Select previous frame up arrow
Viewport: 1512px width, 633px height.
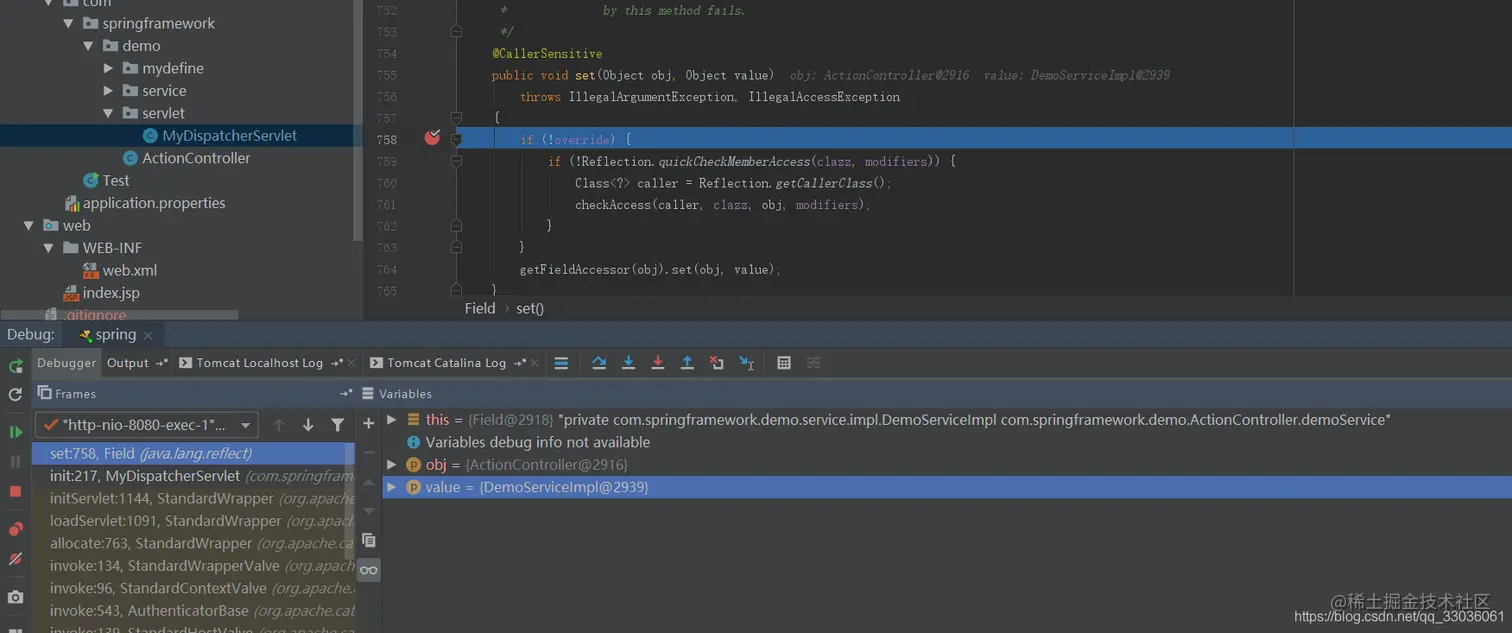tap(279, 425)
